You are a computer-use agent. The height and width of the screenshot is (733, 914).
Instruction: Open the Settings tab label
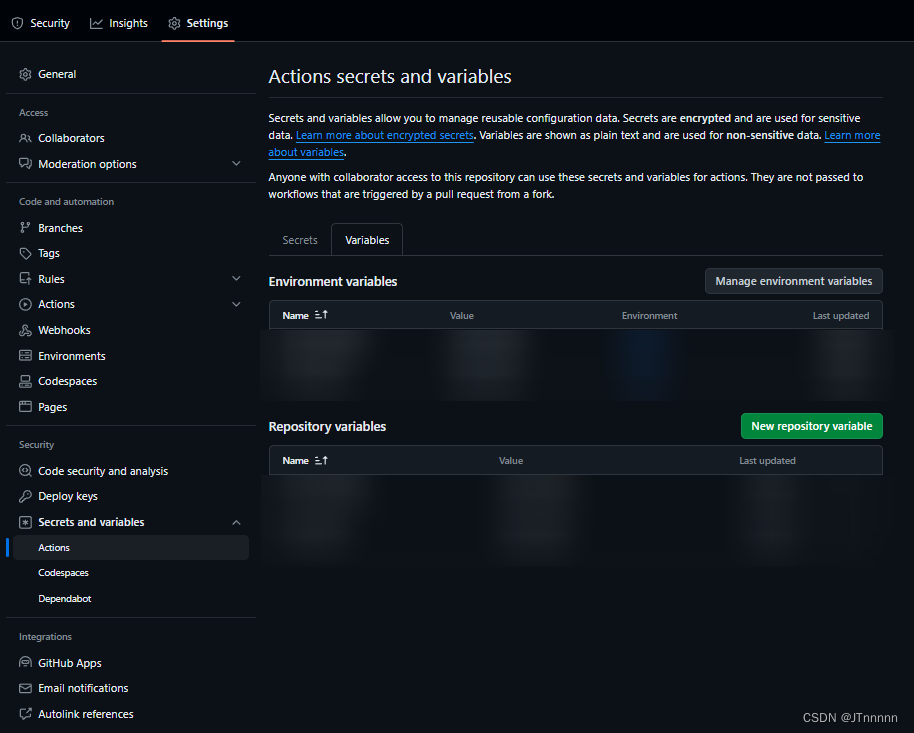click(x=207, y=23)
